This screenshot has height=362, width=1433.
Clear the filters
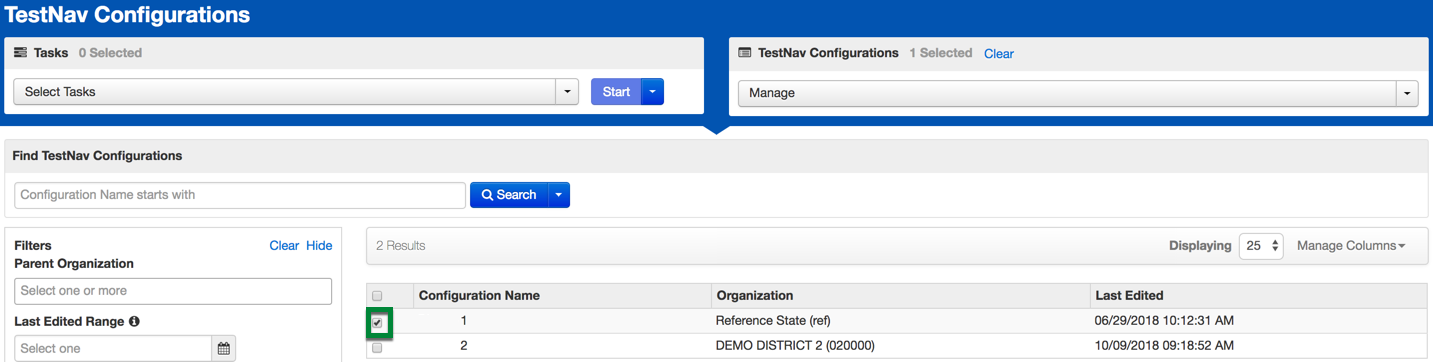click(x=284, y=246)
